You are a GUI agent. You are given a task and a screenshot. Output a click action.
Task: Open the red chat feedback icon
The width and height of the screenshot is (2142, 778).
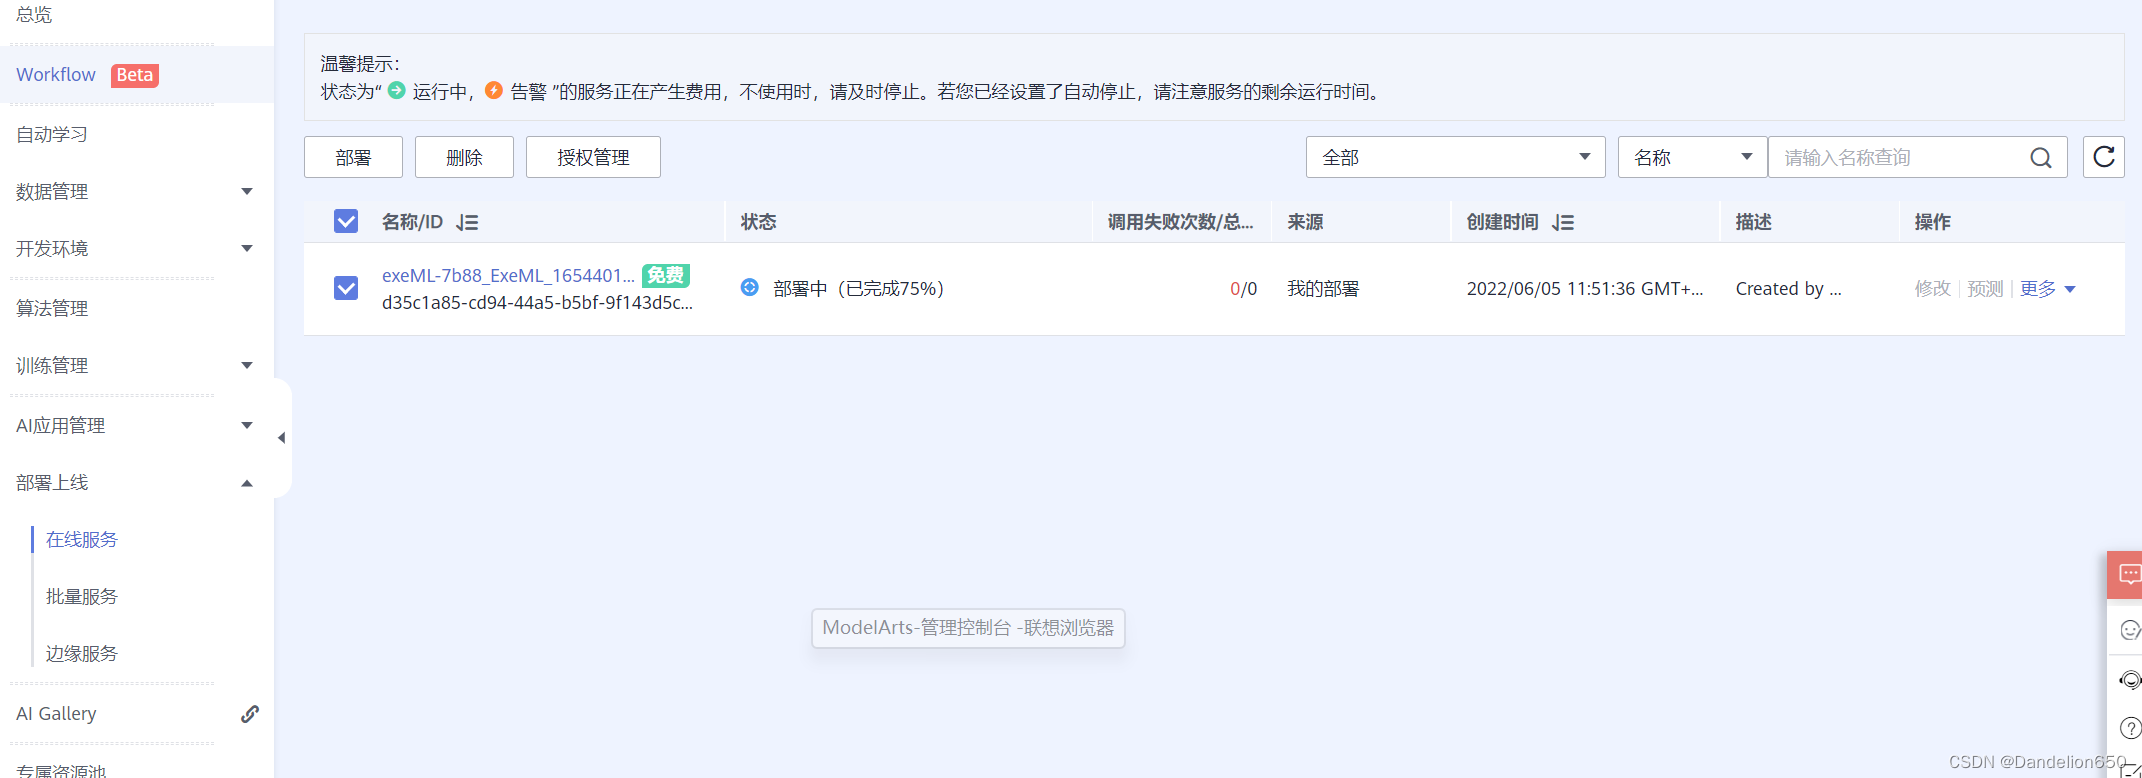[2129, 575]
